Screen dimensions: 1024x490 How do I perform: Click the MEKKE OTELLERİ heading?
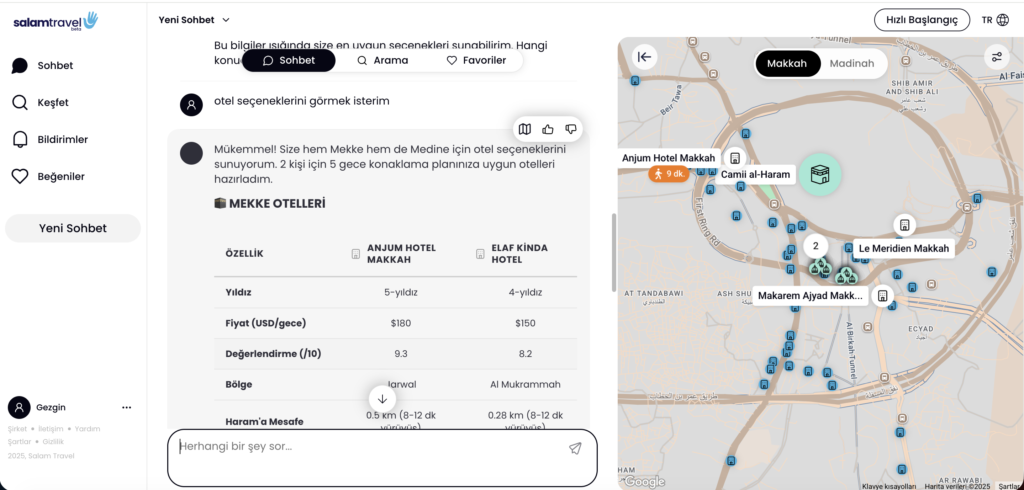coord(270,204)
